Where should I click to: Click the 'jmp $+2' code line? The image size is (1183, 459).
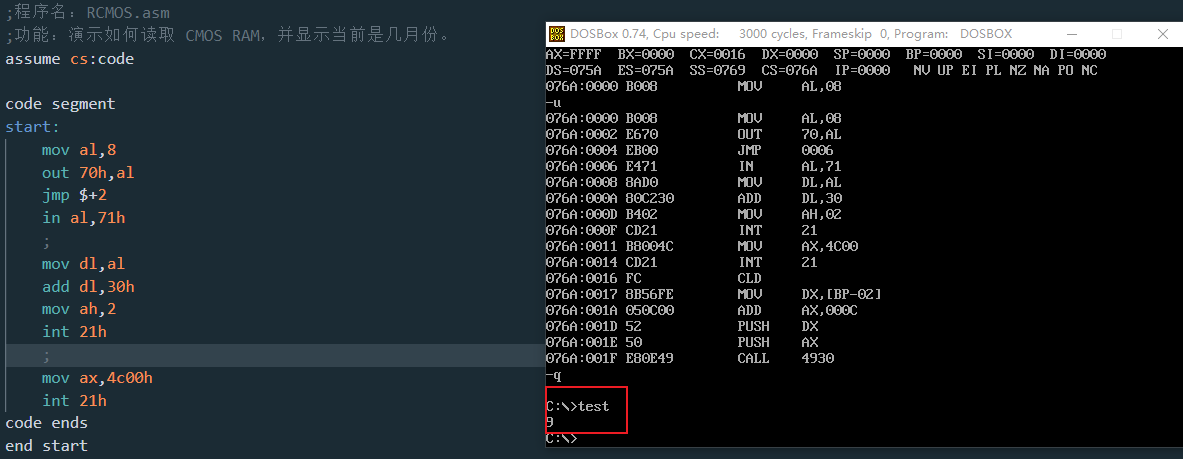point(75,195)
